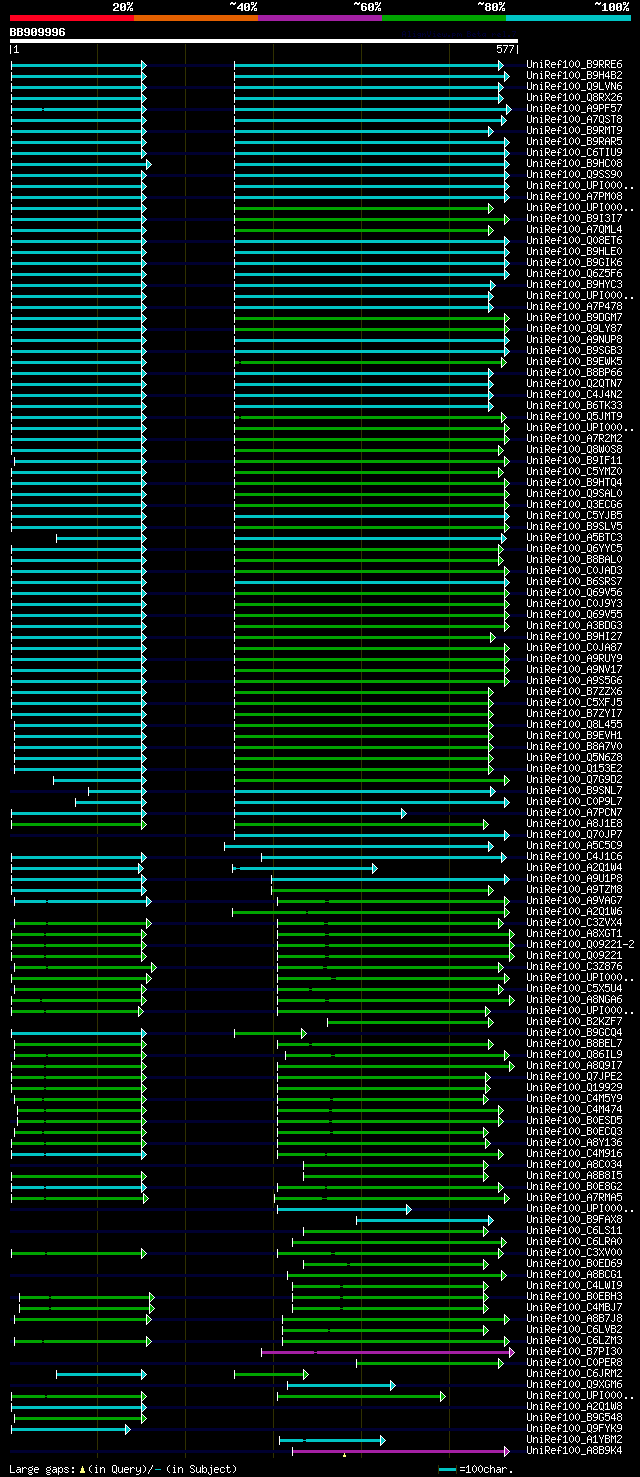This screenshot has height=1477, width=640.
Task: Select the label UniRef100_B9HC08
Action: pos(574,164)
